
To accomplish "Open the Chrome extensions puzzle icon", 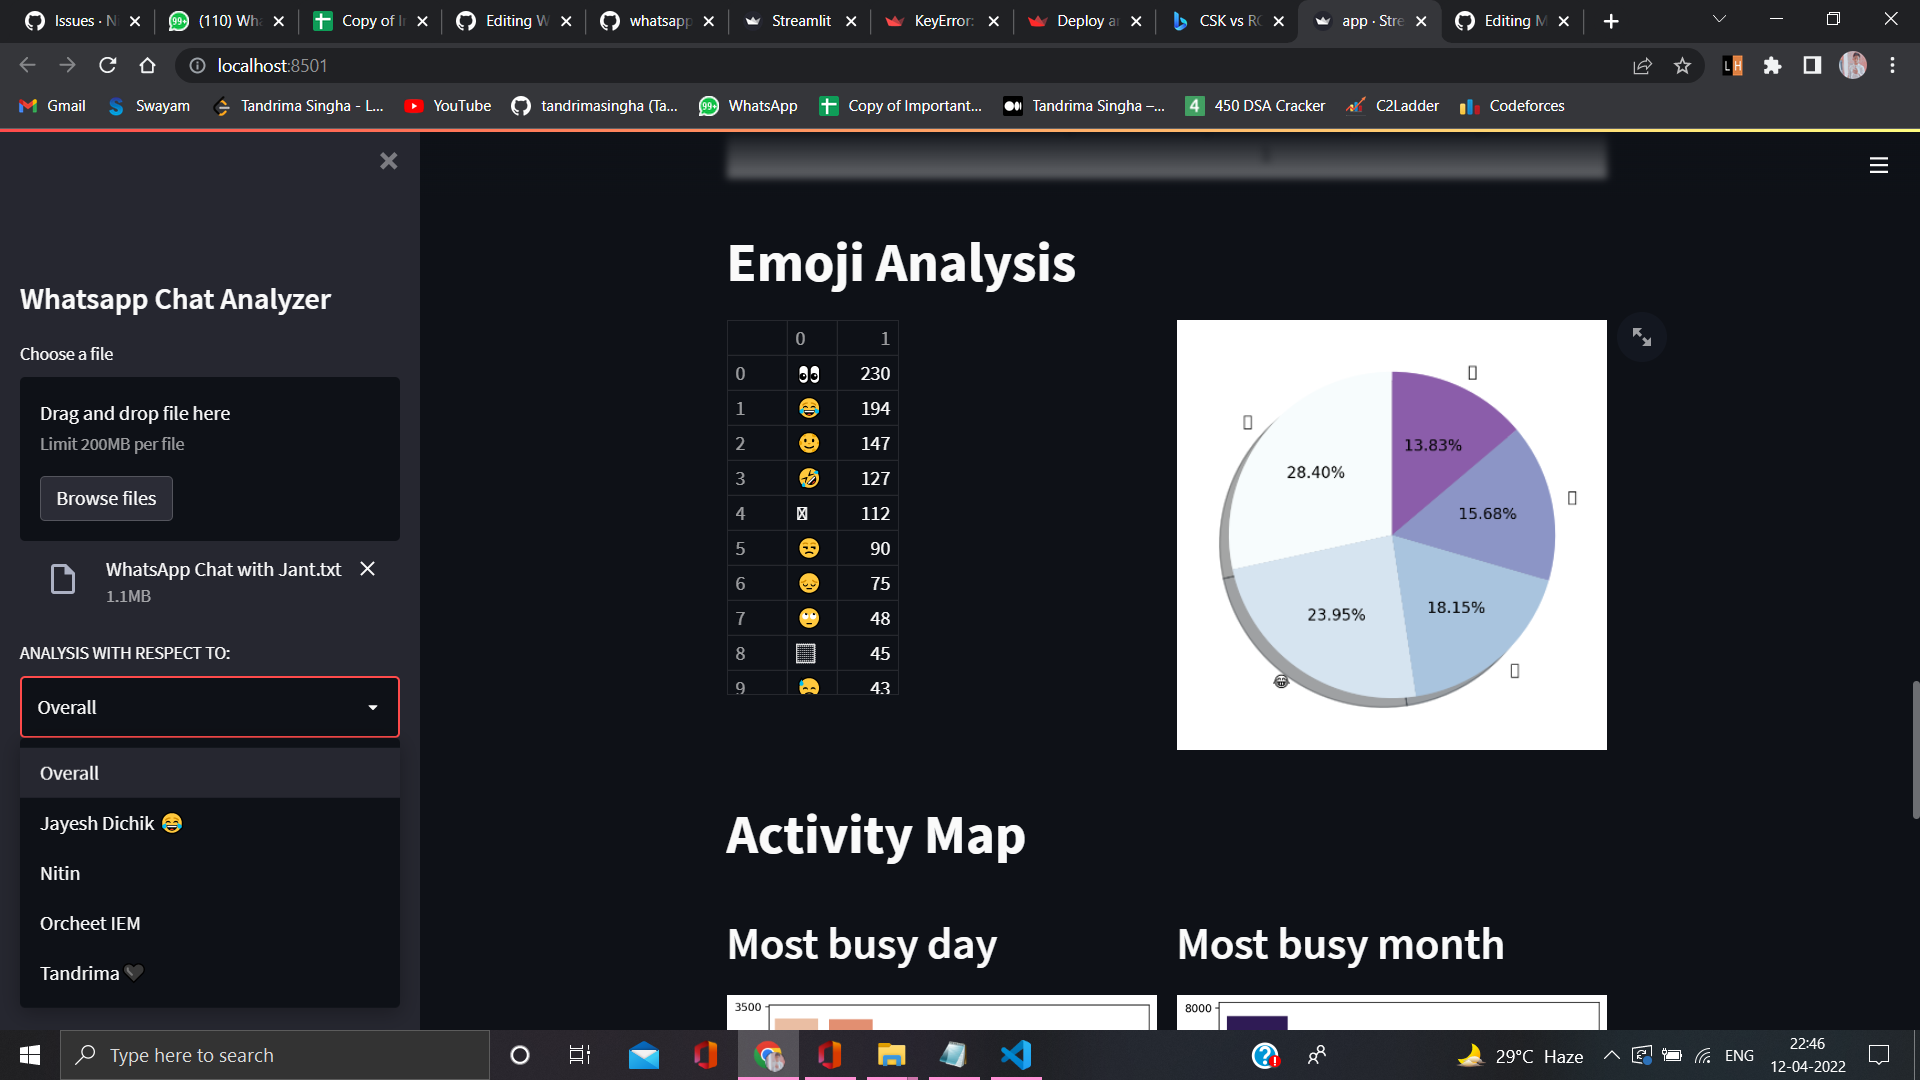I will [1773, 66].
